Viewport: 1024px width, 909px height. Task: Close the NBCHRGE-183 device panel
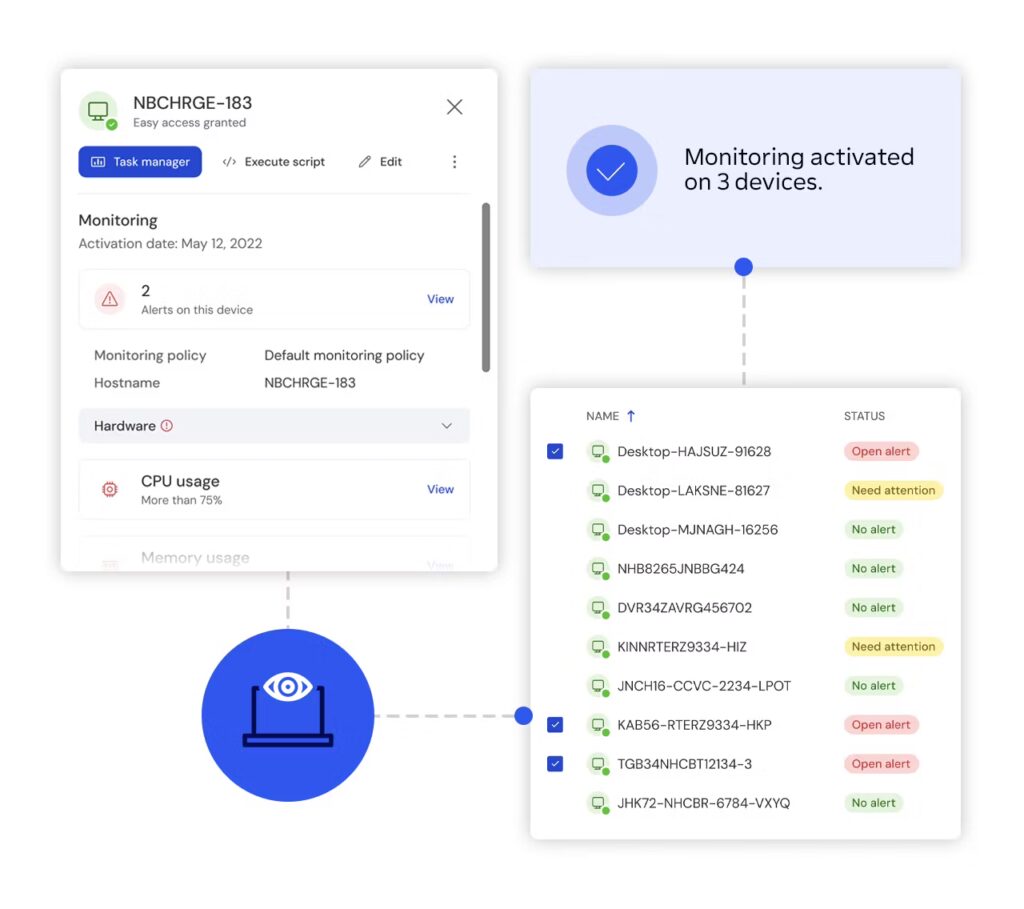455,107
